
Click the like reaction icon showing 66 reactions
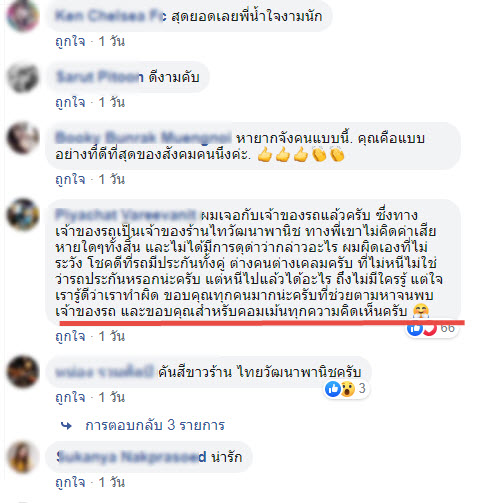click(415, 329)
